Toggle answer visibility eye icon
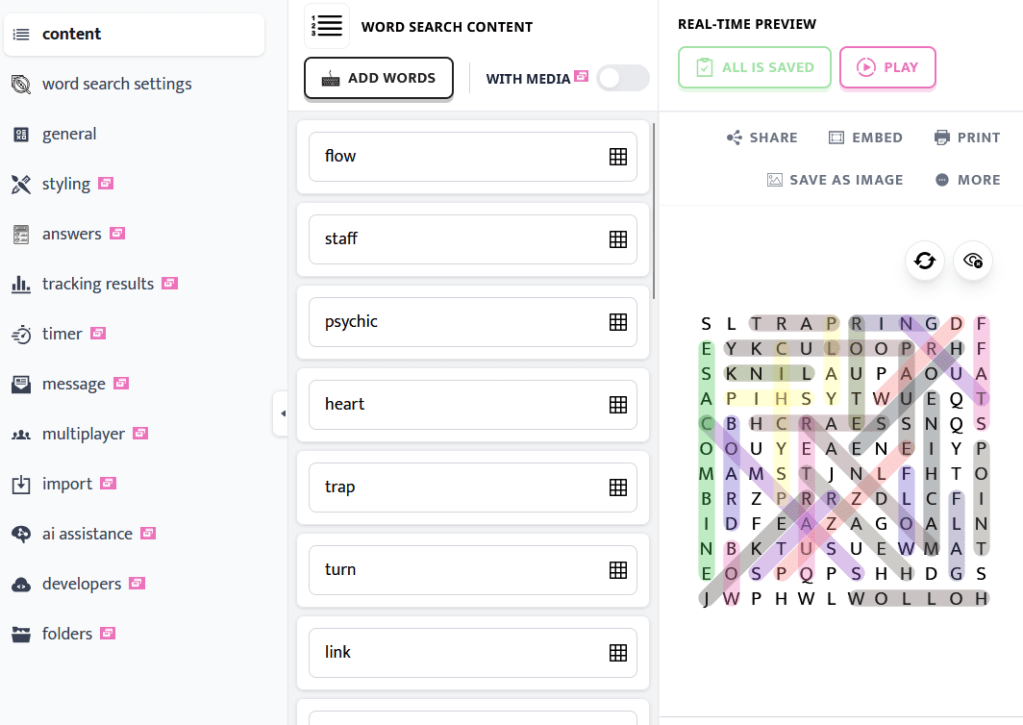1023x725 pixels. [973, 261]
